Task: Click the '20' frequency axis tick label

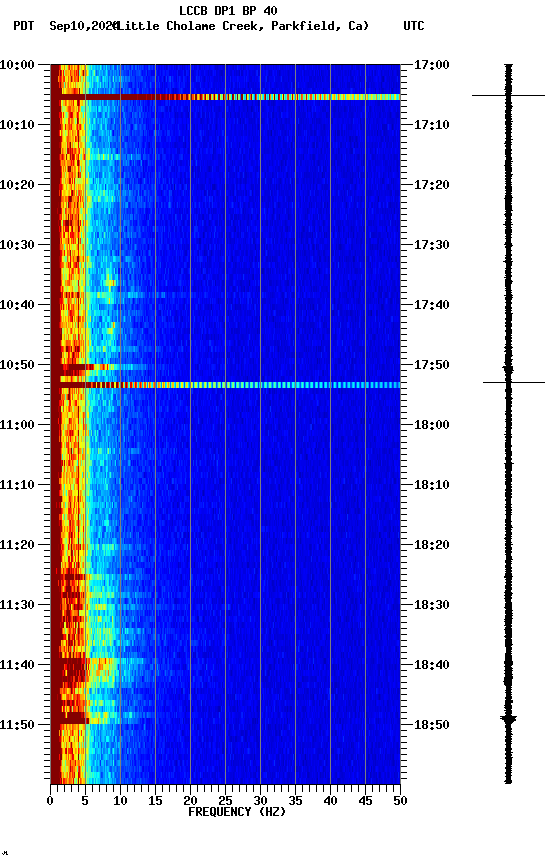Action: coord(190,801)
